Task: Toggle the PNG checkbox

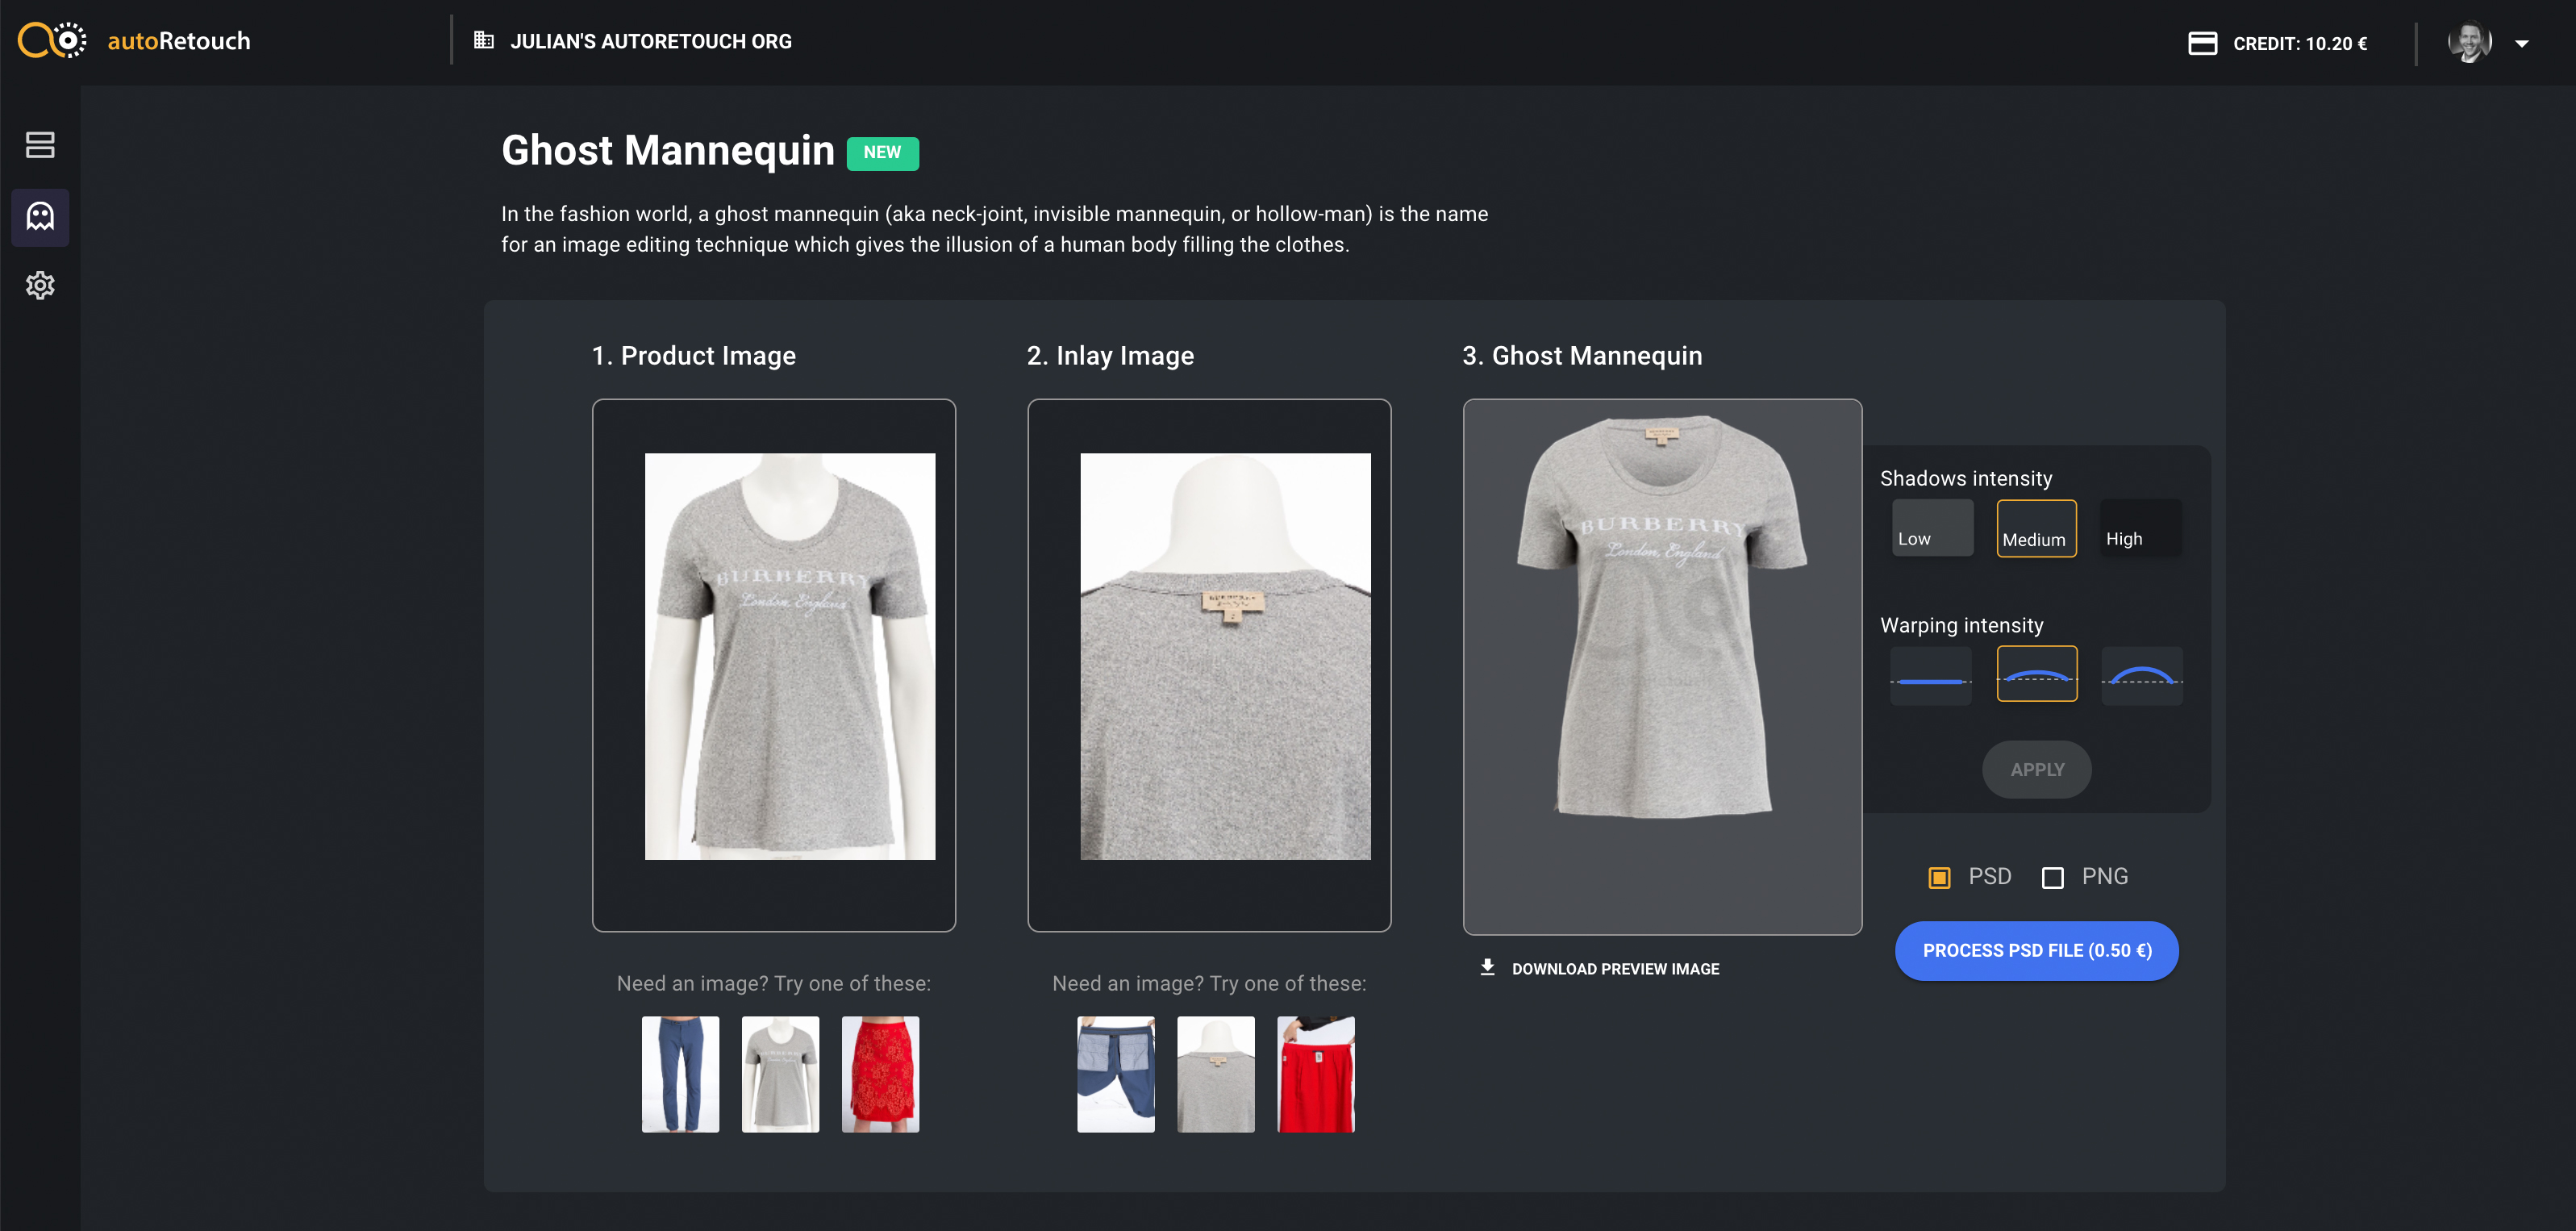Action: pyautogui.click(x=2052, y=877)
